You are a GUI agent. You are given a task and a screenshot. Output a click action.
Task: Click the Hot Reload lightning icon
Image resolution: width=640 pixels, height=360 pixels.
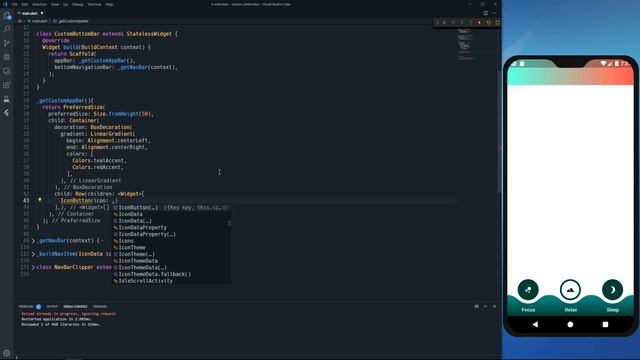click(x=480, y=23)
